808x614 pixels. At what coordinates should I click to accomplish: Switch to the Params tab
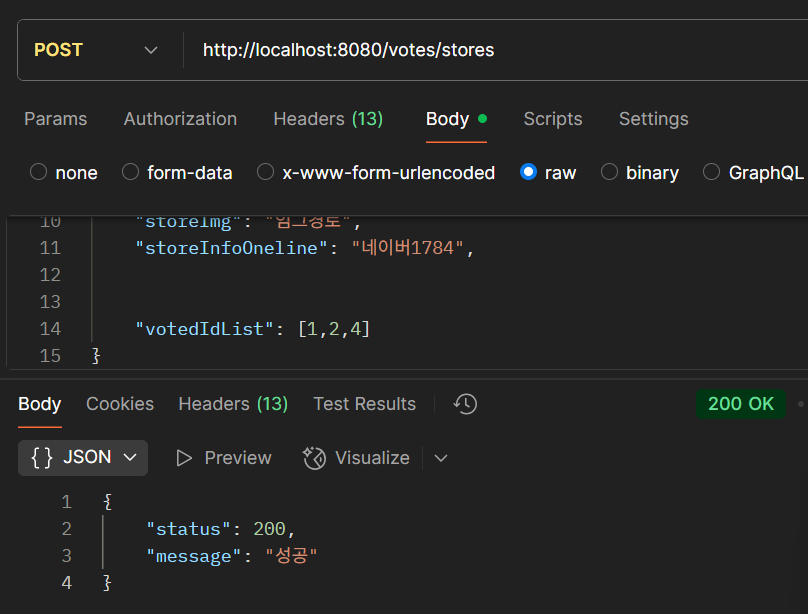click(x=56, y=119)
